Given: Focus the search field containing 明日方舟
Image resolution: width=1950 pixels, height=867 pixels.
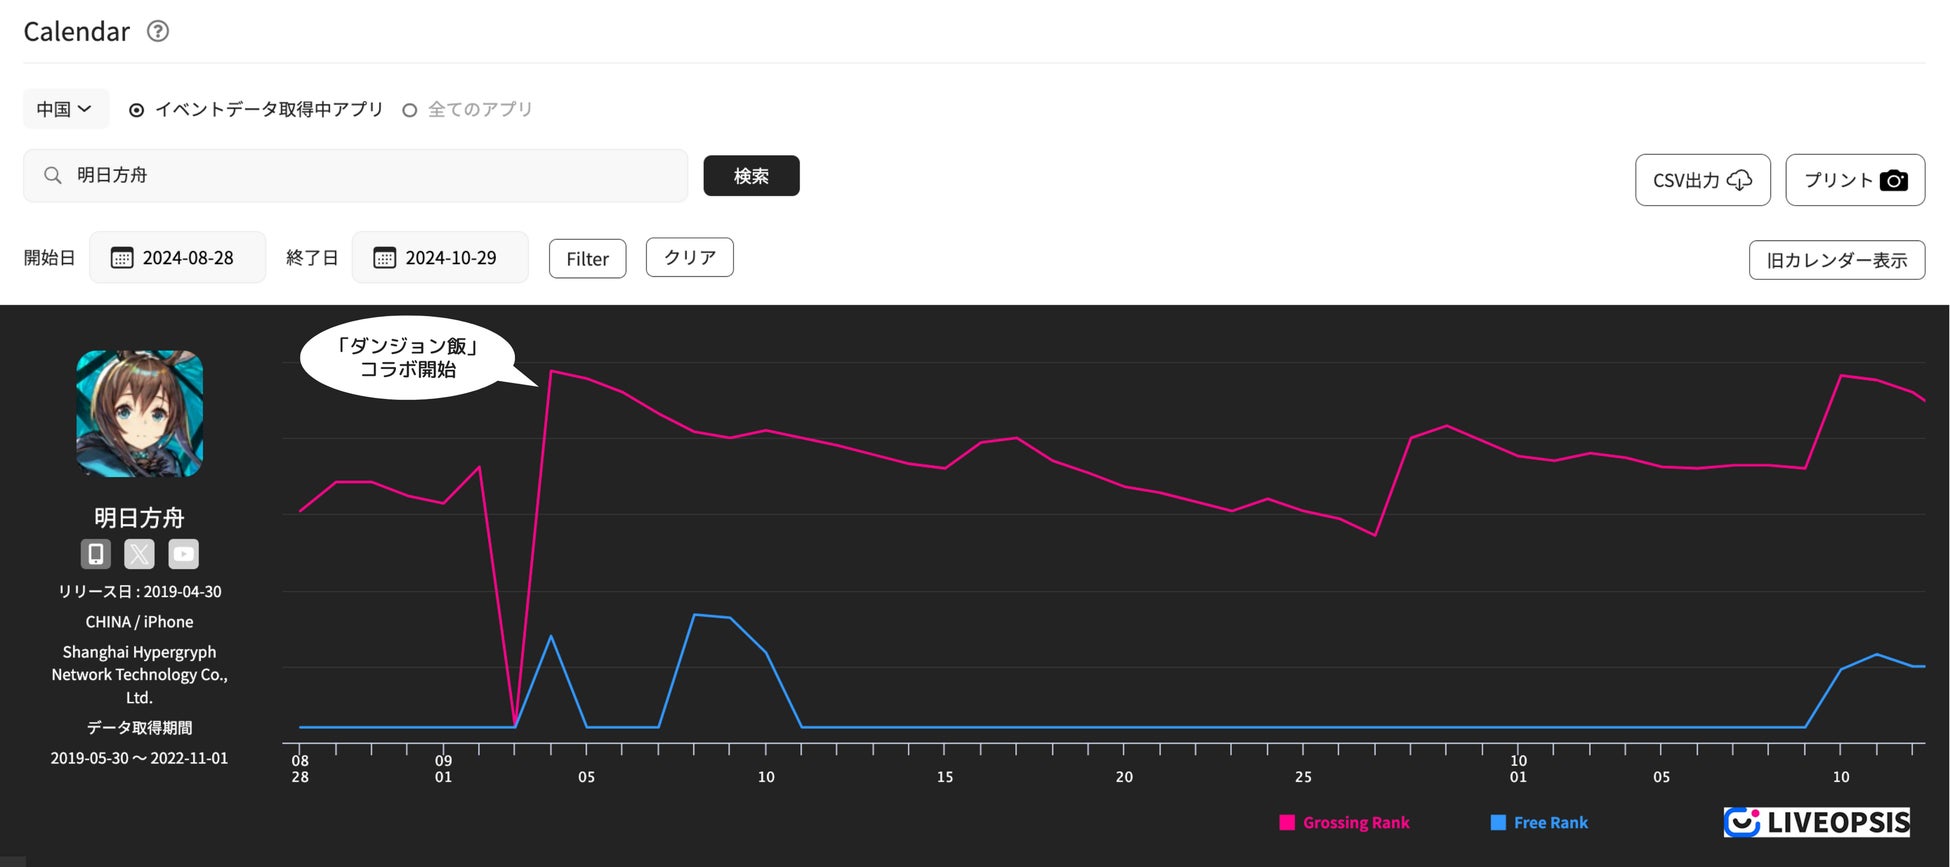Looking at the screenshot, I should (356, 176).
